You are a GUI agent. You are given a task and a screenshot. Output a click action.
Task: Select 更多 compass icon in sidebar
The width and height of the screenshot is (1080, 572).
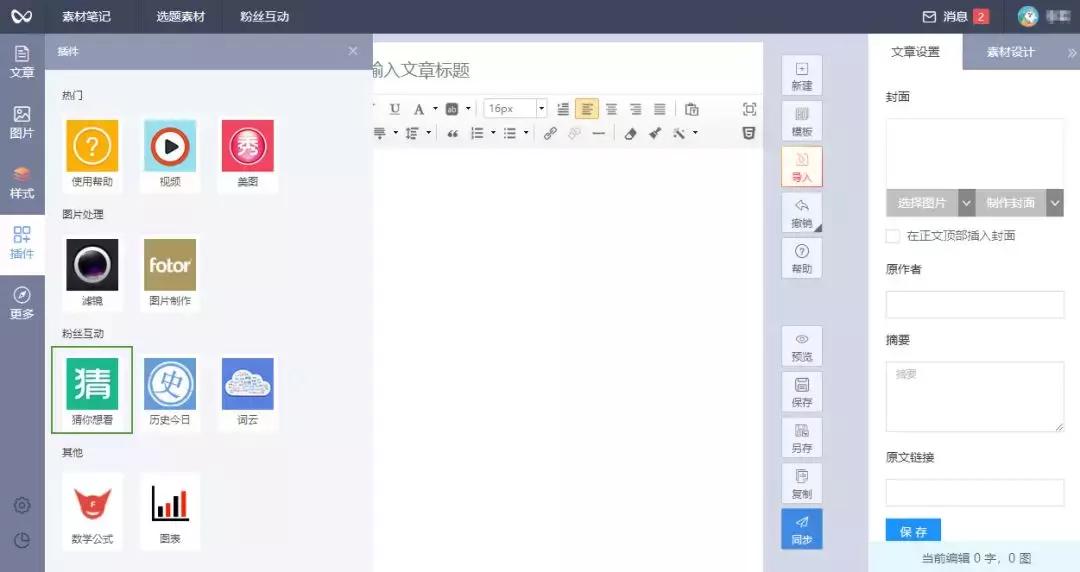point(22,303)
